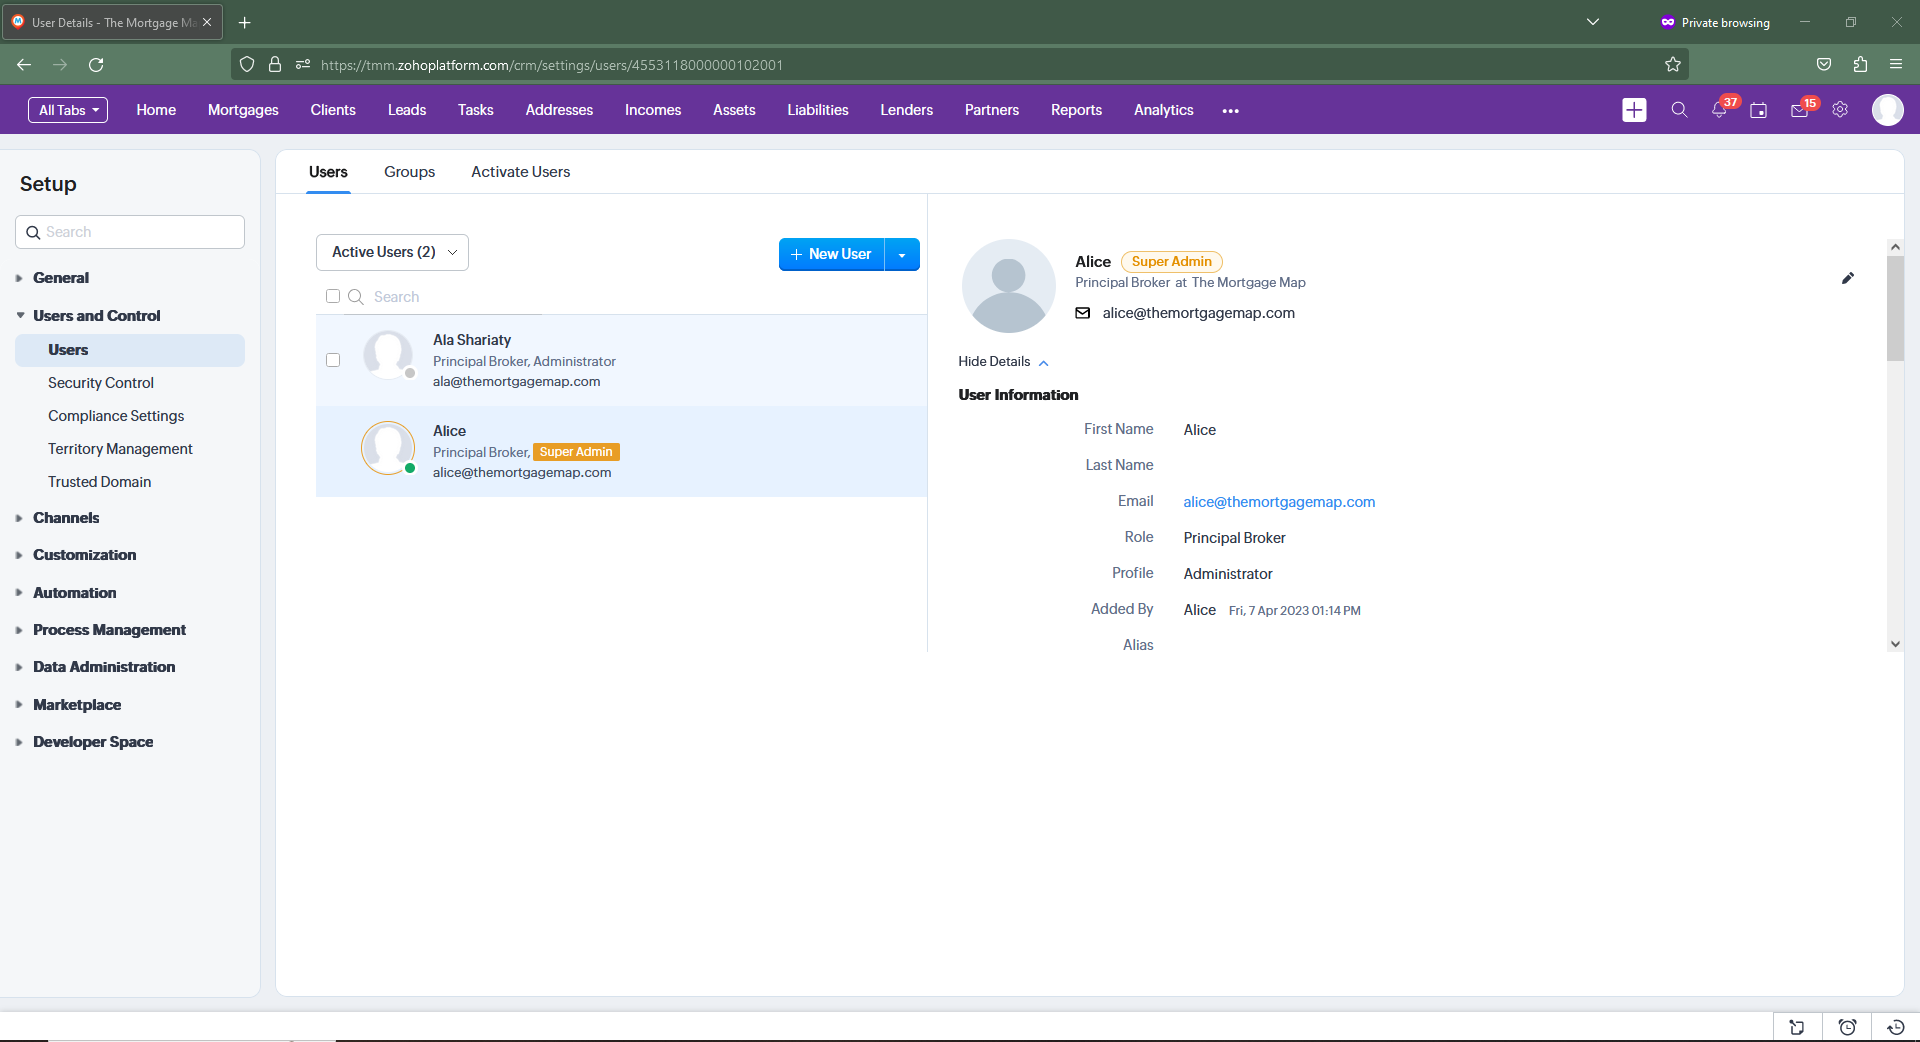Open the notifications bell icon
Screen dimensions: 1920x1042
1719,110
